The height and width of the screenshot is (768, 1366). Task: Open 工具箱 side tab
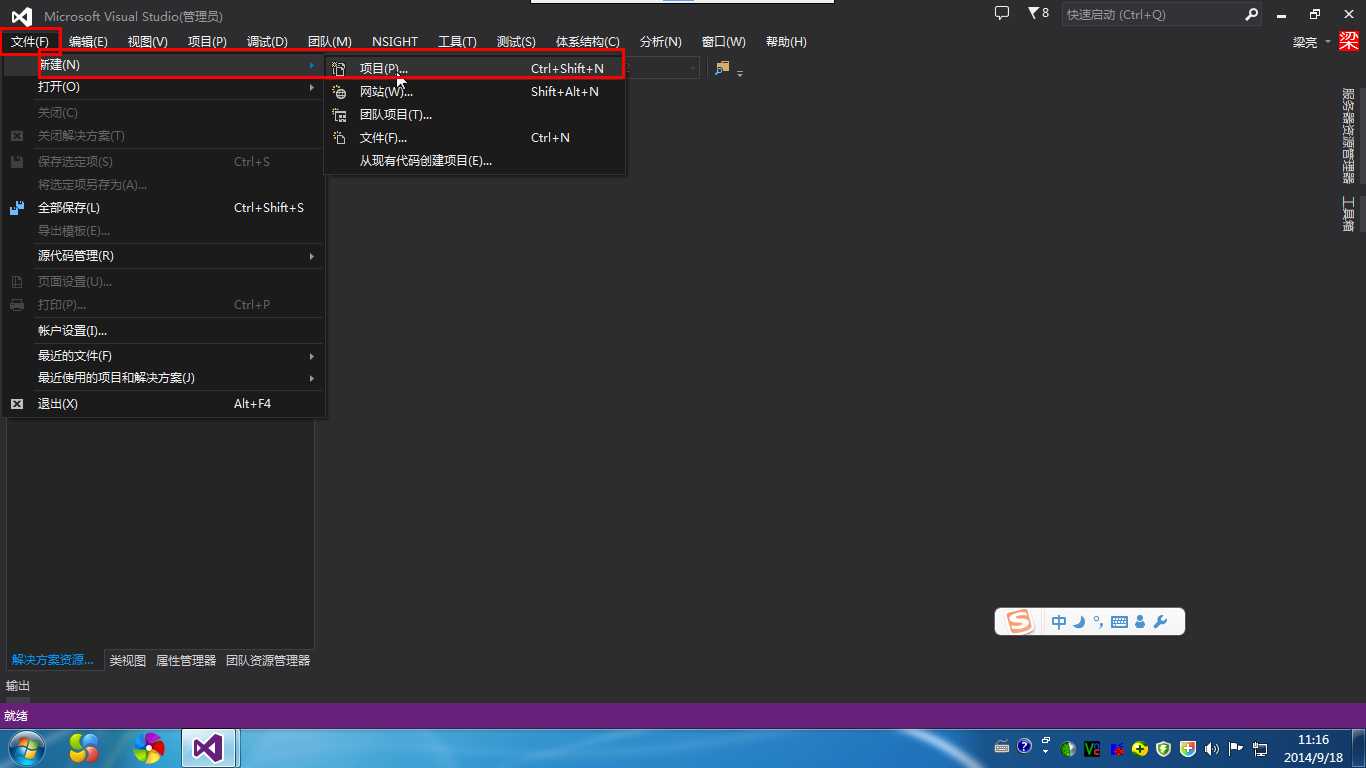click(1348, 214)
